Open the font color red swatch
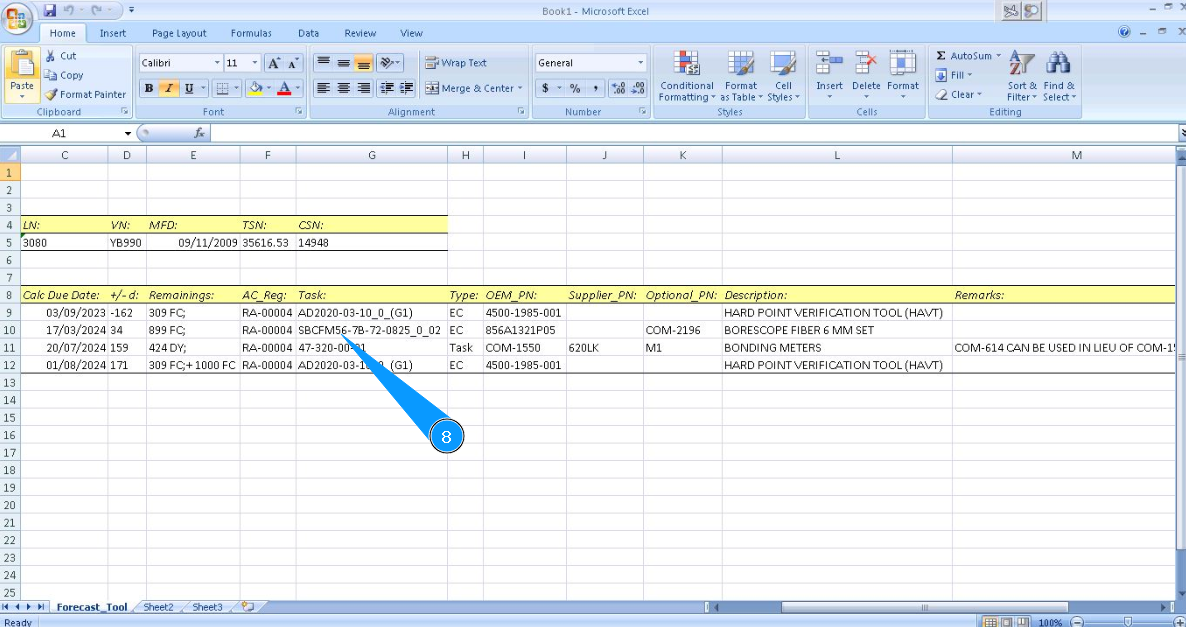The width and height of the screenshot is (1186, 629). pyautogui.click(x=285, y=88)
